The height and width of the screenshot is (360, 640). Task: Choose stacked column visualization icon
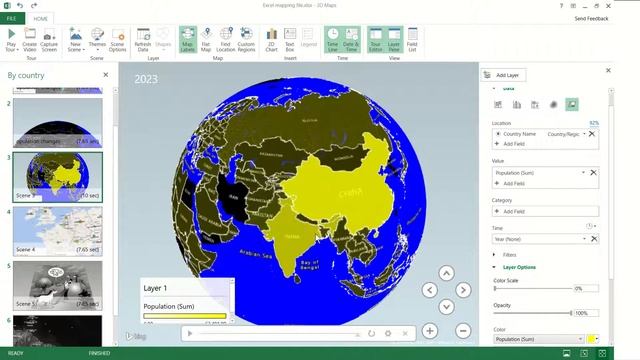498,104
